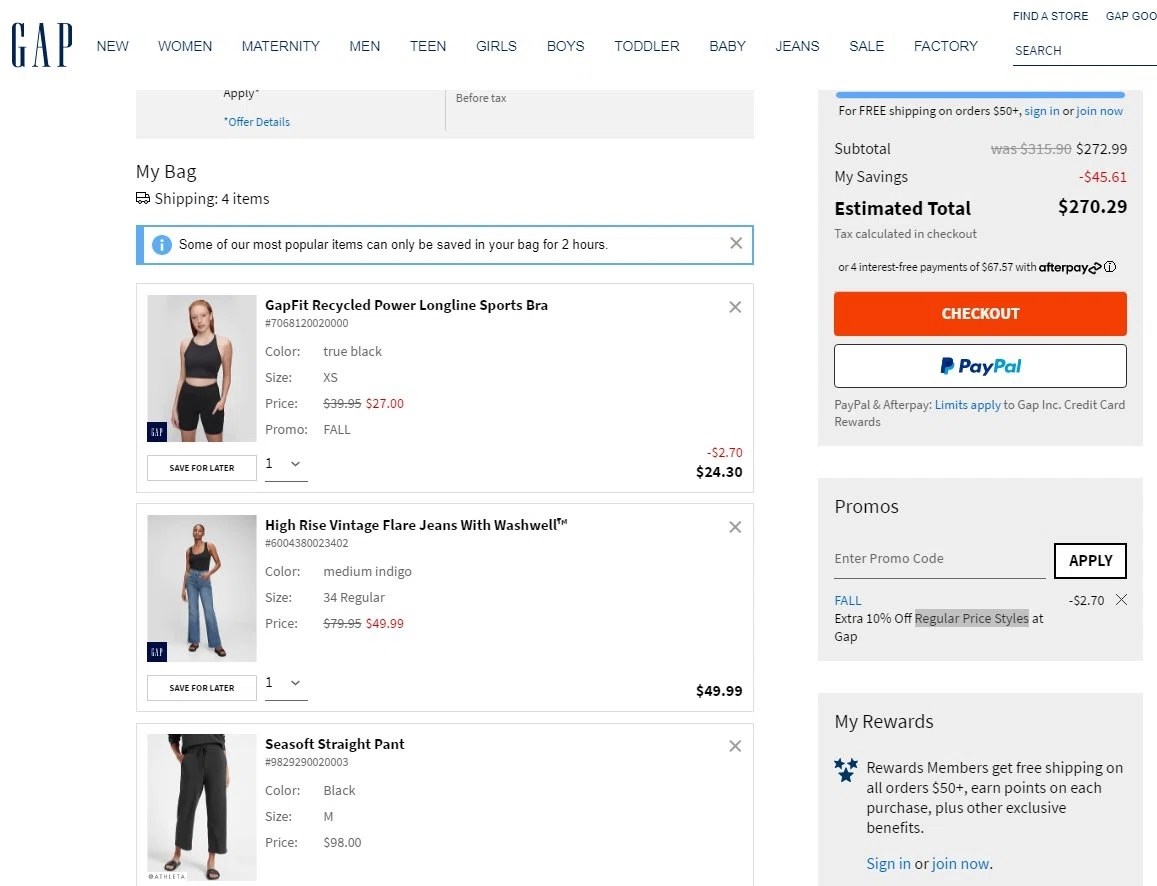Open High Rise Flare Jeans product image
1157x886 pixels.
tap(201, 588)
